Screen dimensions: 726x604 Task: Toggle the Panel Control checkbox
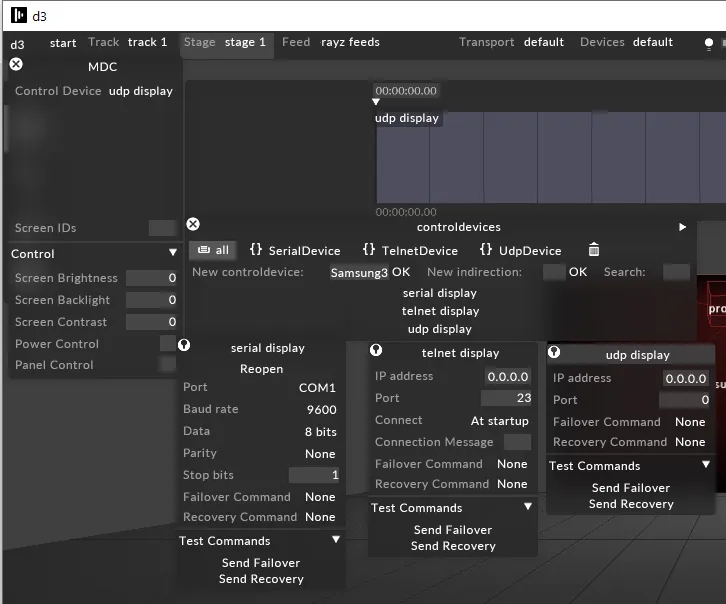167,365
